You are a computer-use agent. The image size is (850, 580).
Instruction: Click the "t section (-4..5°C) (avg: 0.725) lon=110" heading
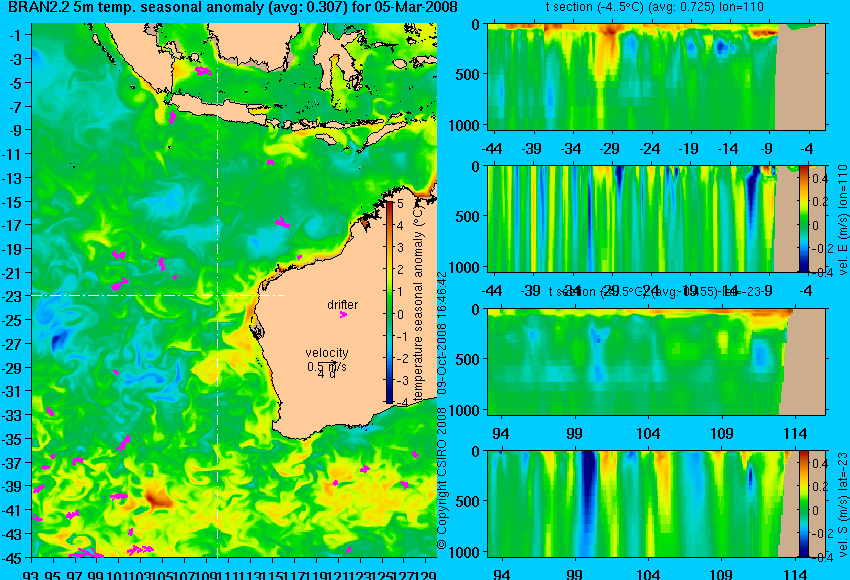(x=654, y=7)
